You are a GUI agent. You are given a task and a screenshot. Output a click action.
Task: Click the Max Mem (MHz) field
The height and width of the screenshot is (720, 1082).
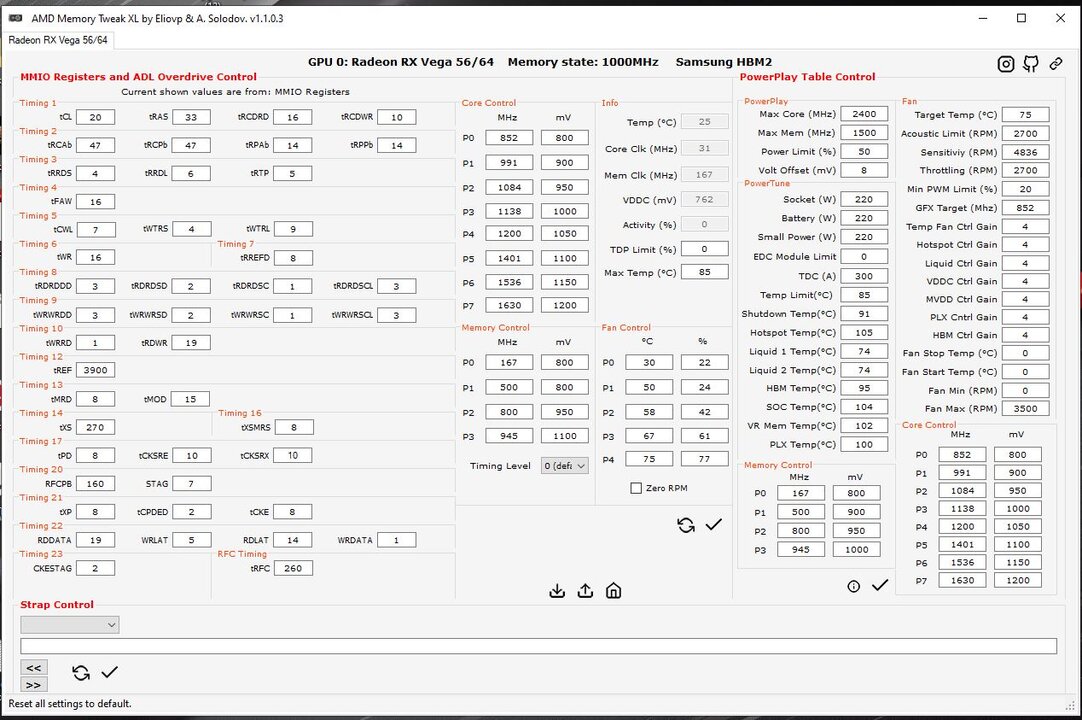coord(864,133)
